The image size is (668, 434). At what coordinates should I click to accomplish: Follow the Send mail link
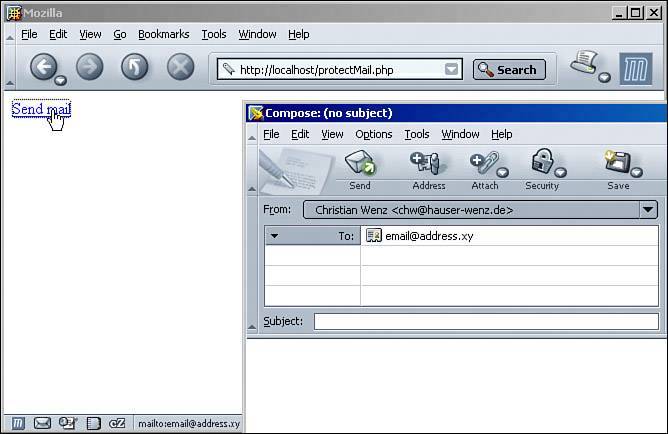[x=41, y=109]
